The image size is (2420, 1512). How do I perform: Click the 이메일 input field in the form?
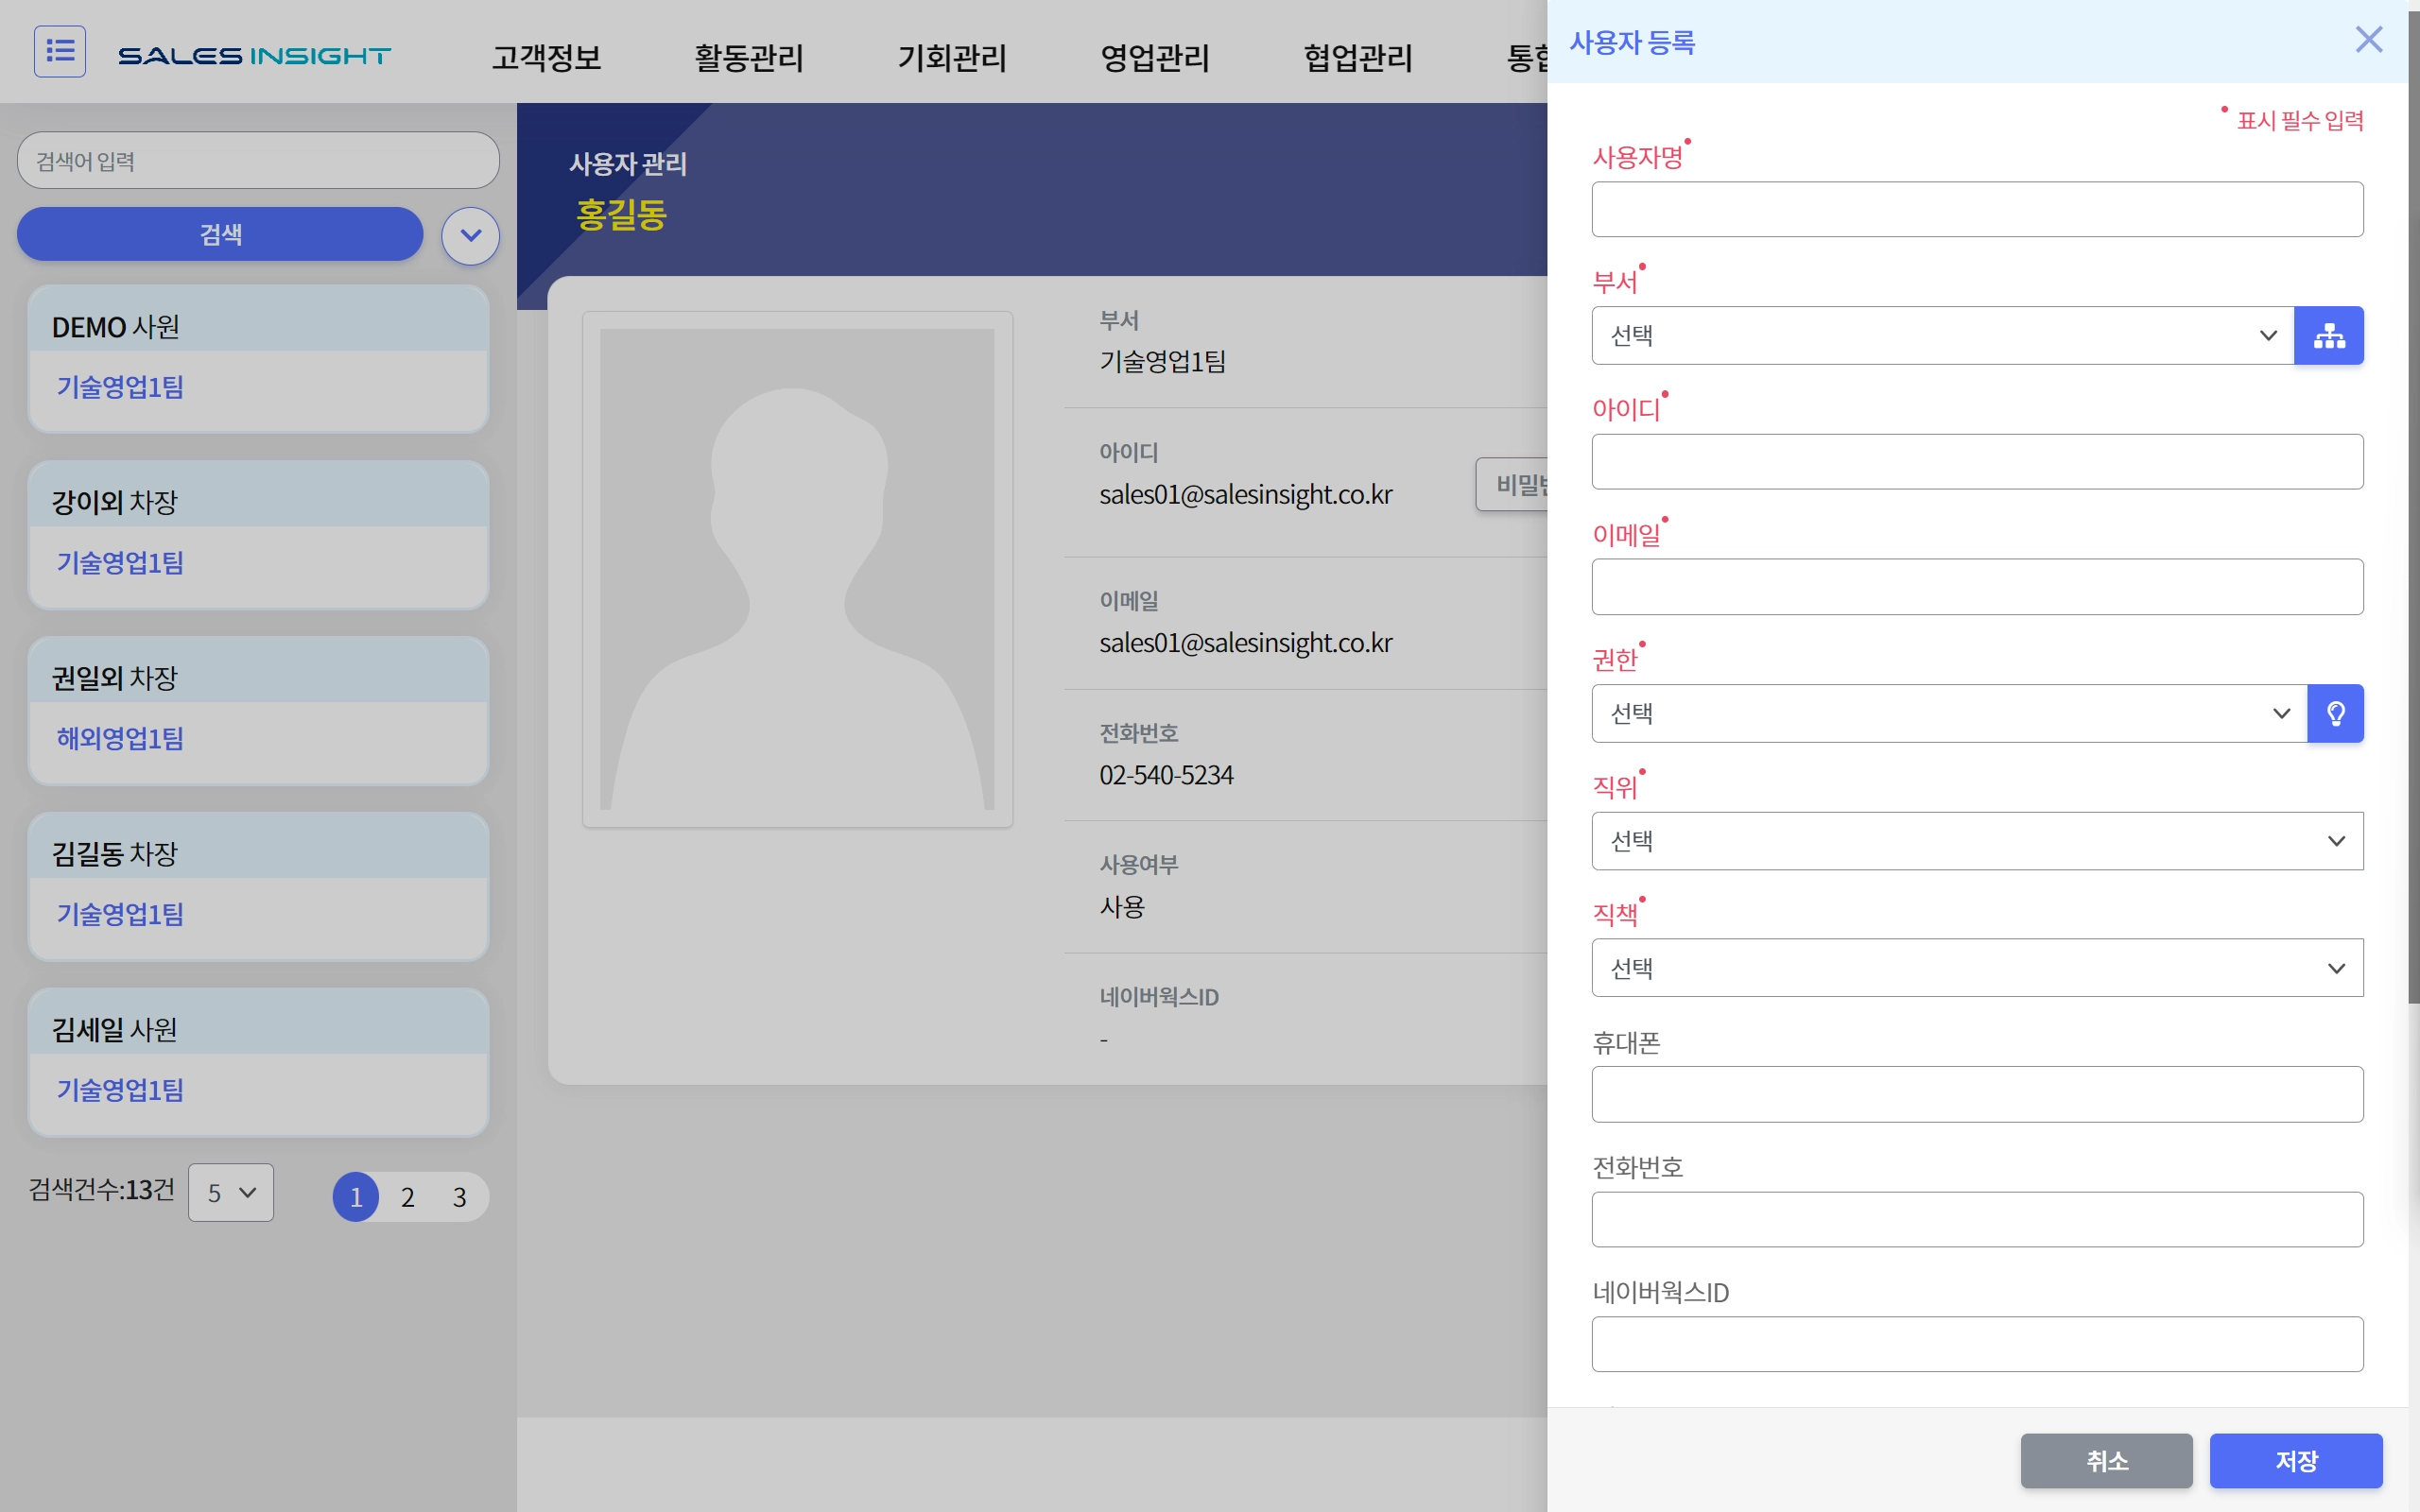coord(1977,587)
